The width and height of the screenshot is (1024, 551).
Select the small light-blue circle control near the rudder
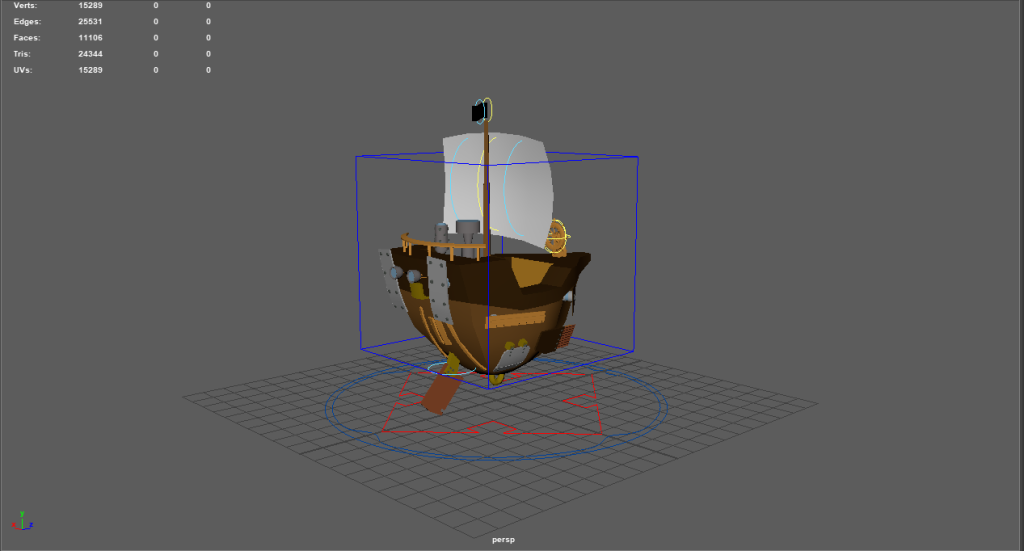[x=452, y=369]
